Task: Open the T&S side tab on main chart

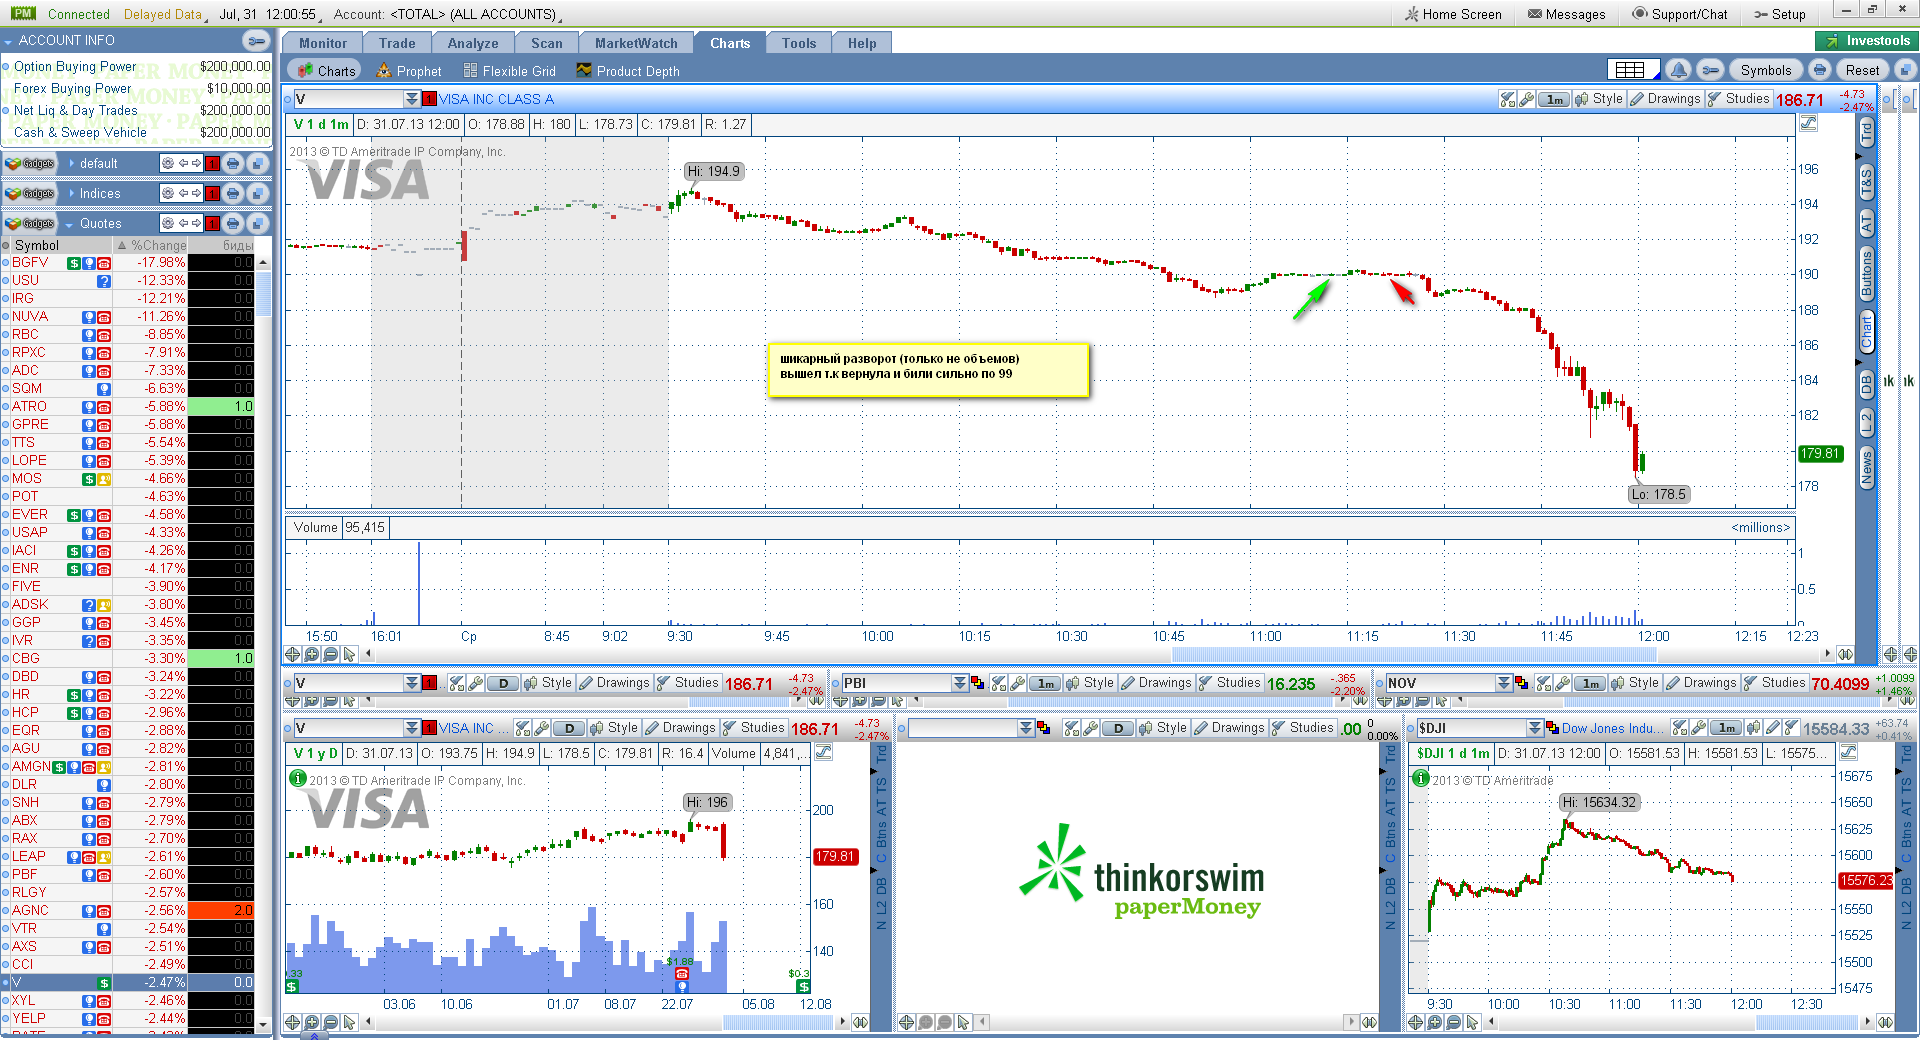Action: tap(1866, 183)
